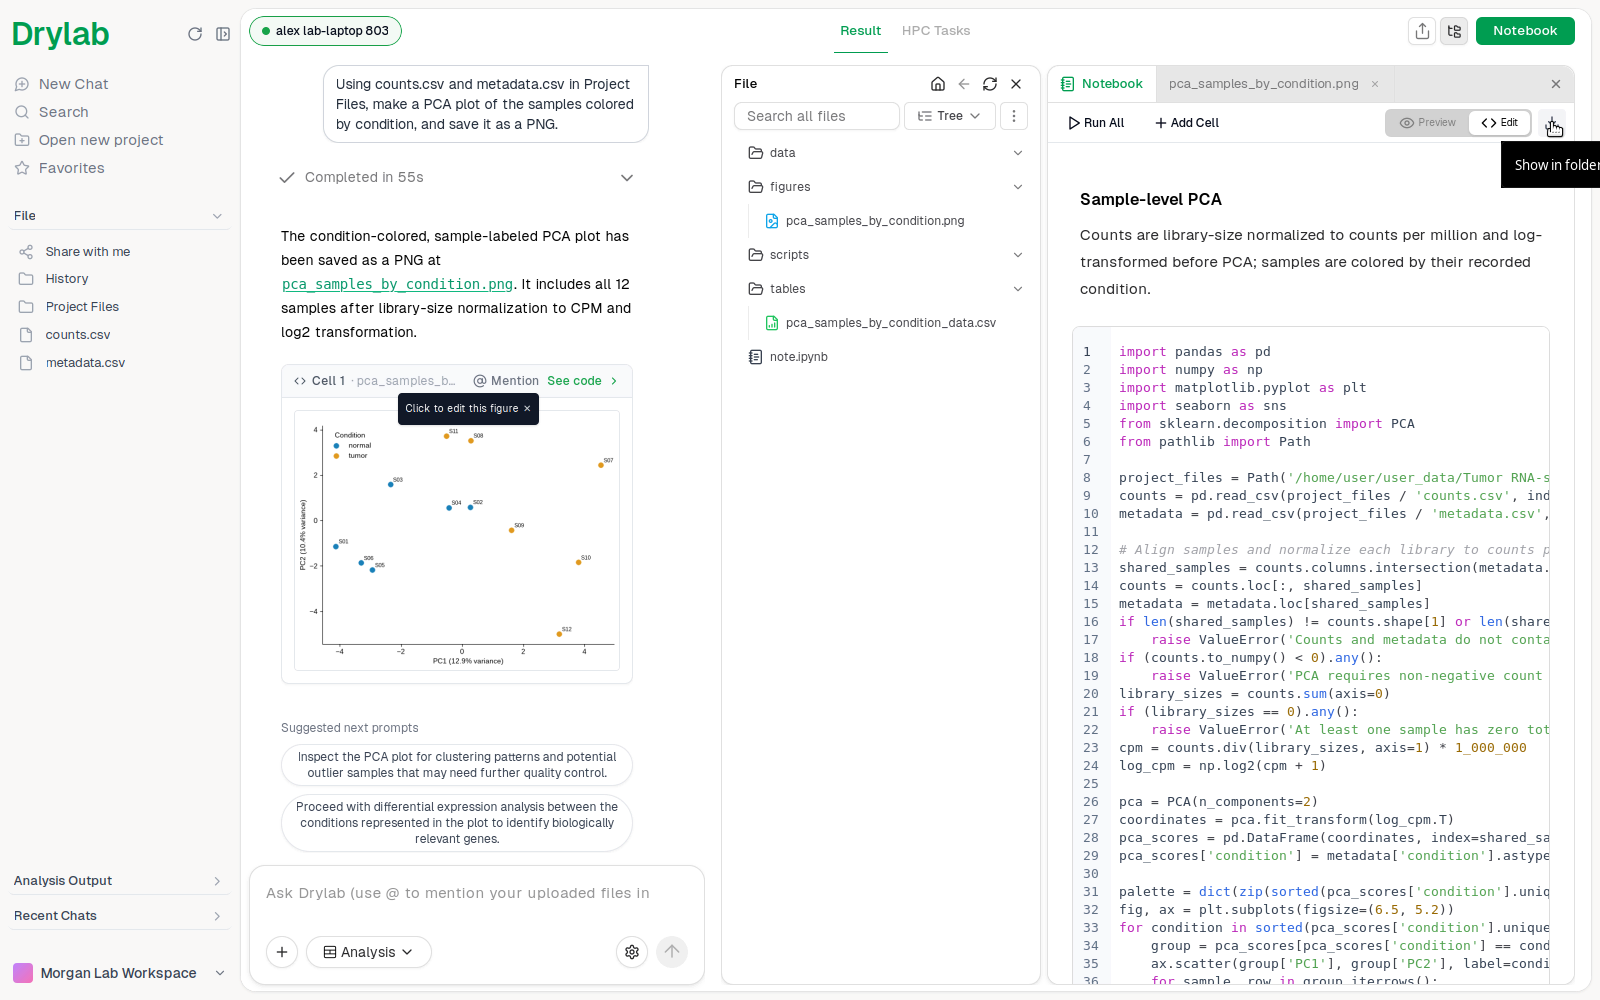
Task: Collapse the scripts folder chevron
Action: click(x=1018, y=255)
